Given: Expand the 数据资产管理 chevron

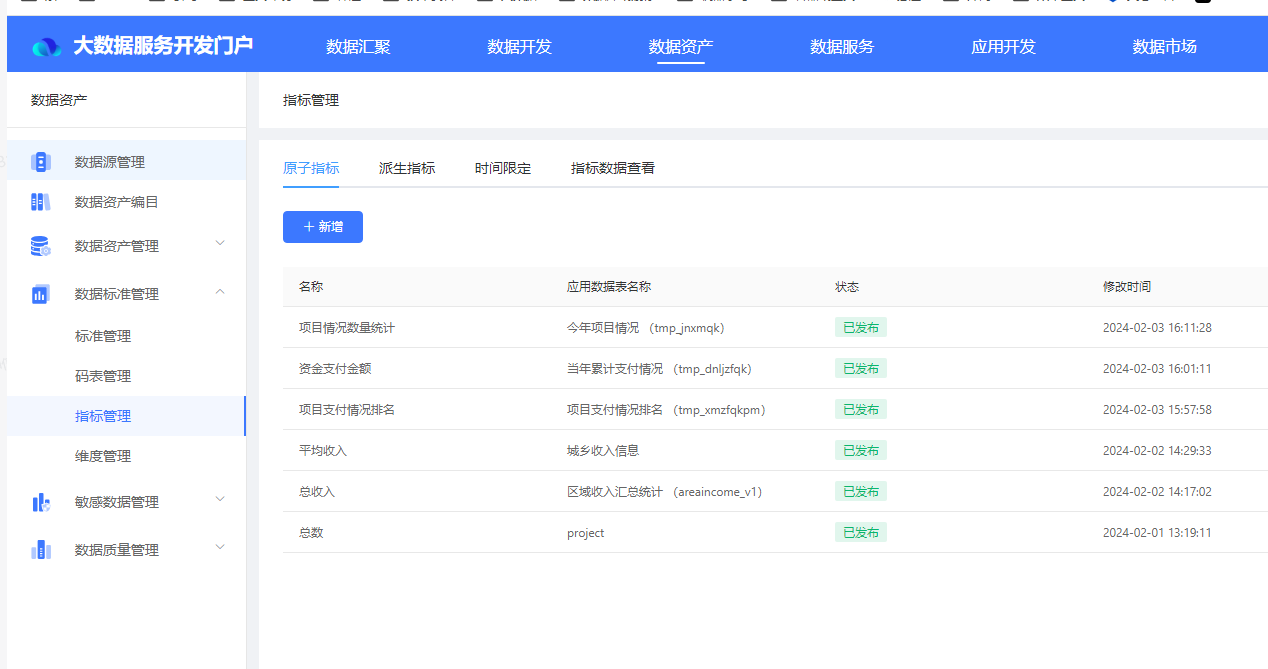Looking at the screenshot, I should [221, 243].
